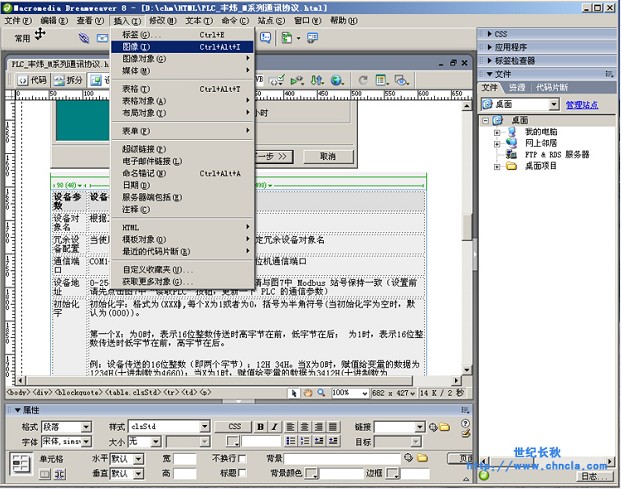
Task: Click the ordered list icon in Properties
Action: 305,441
